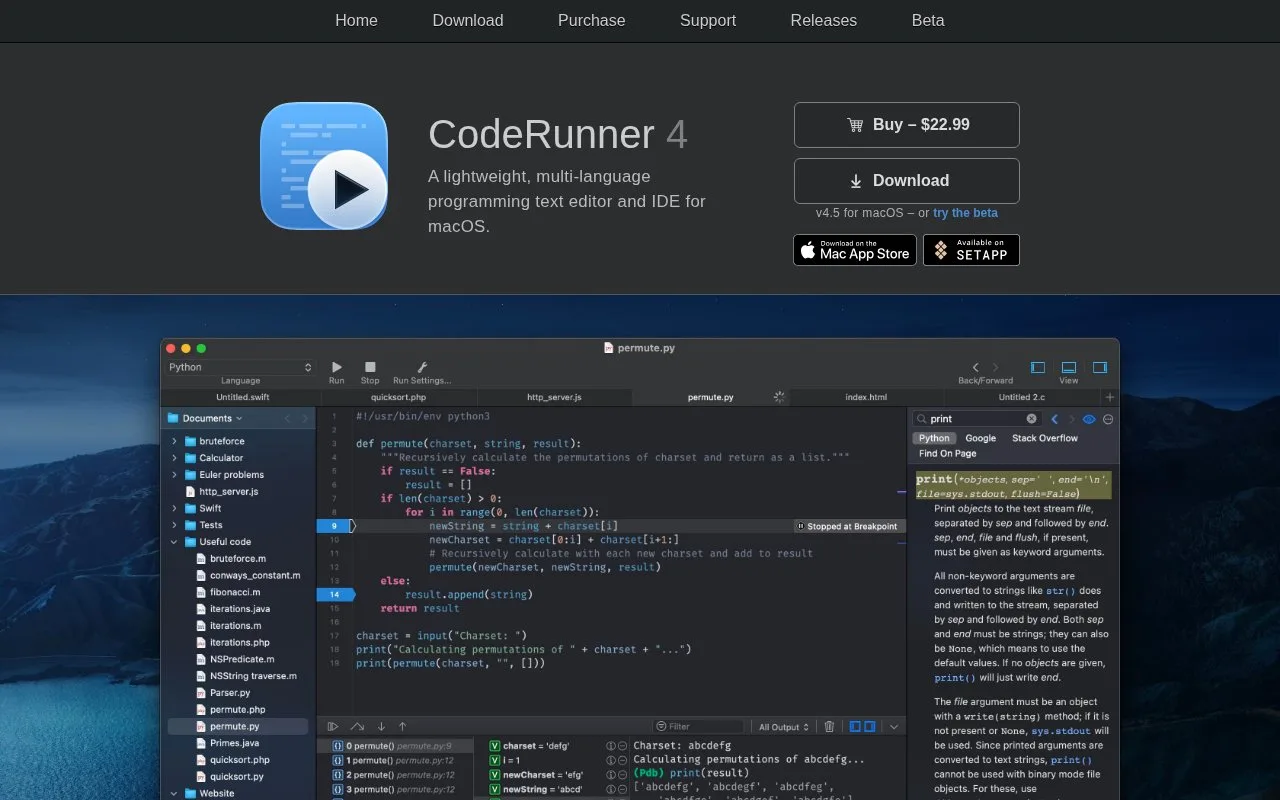Click the debugger step over icon
The width and height of the screenshot is (1280, 800).
tap(357, 727)
